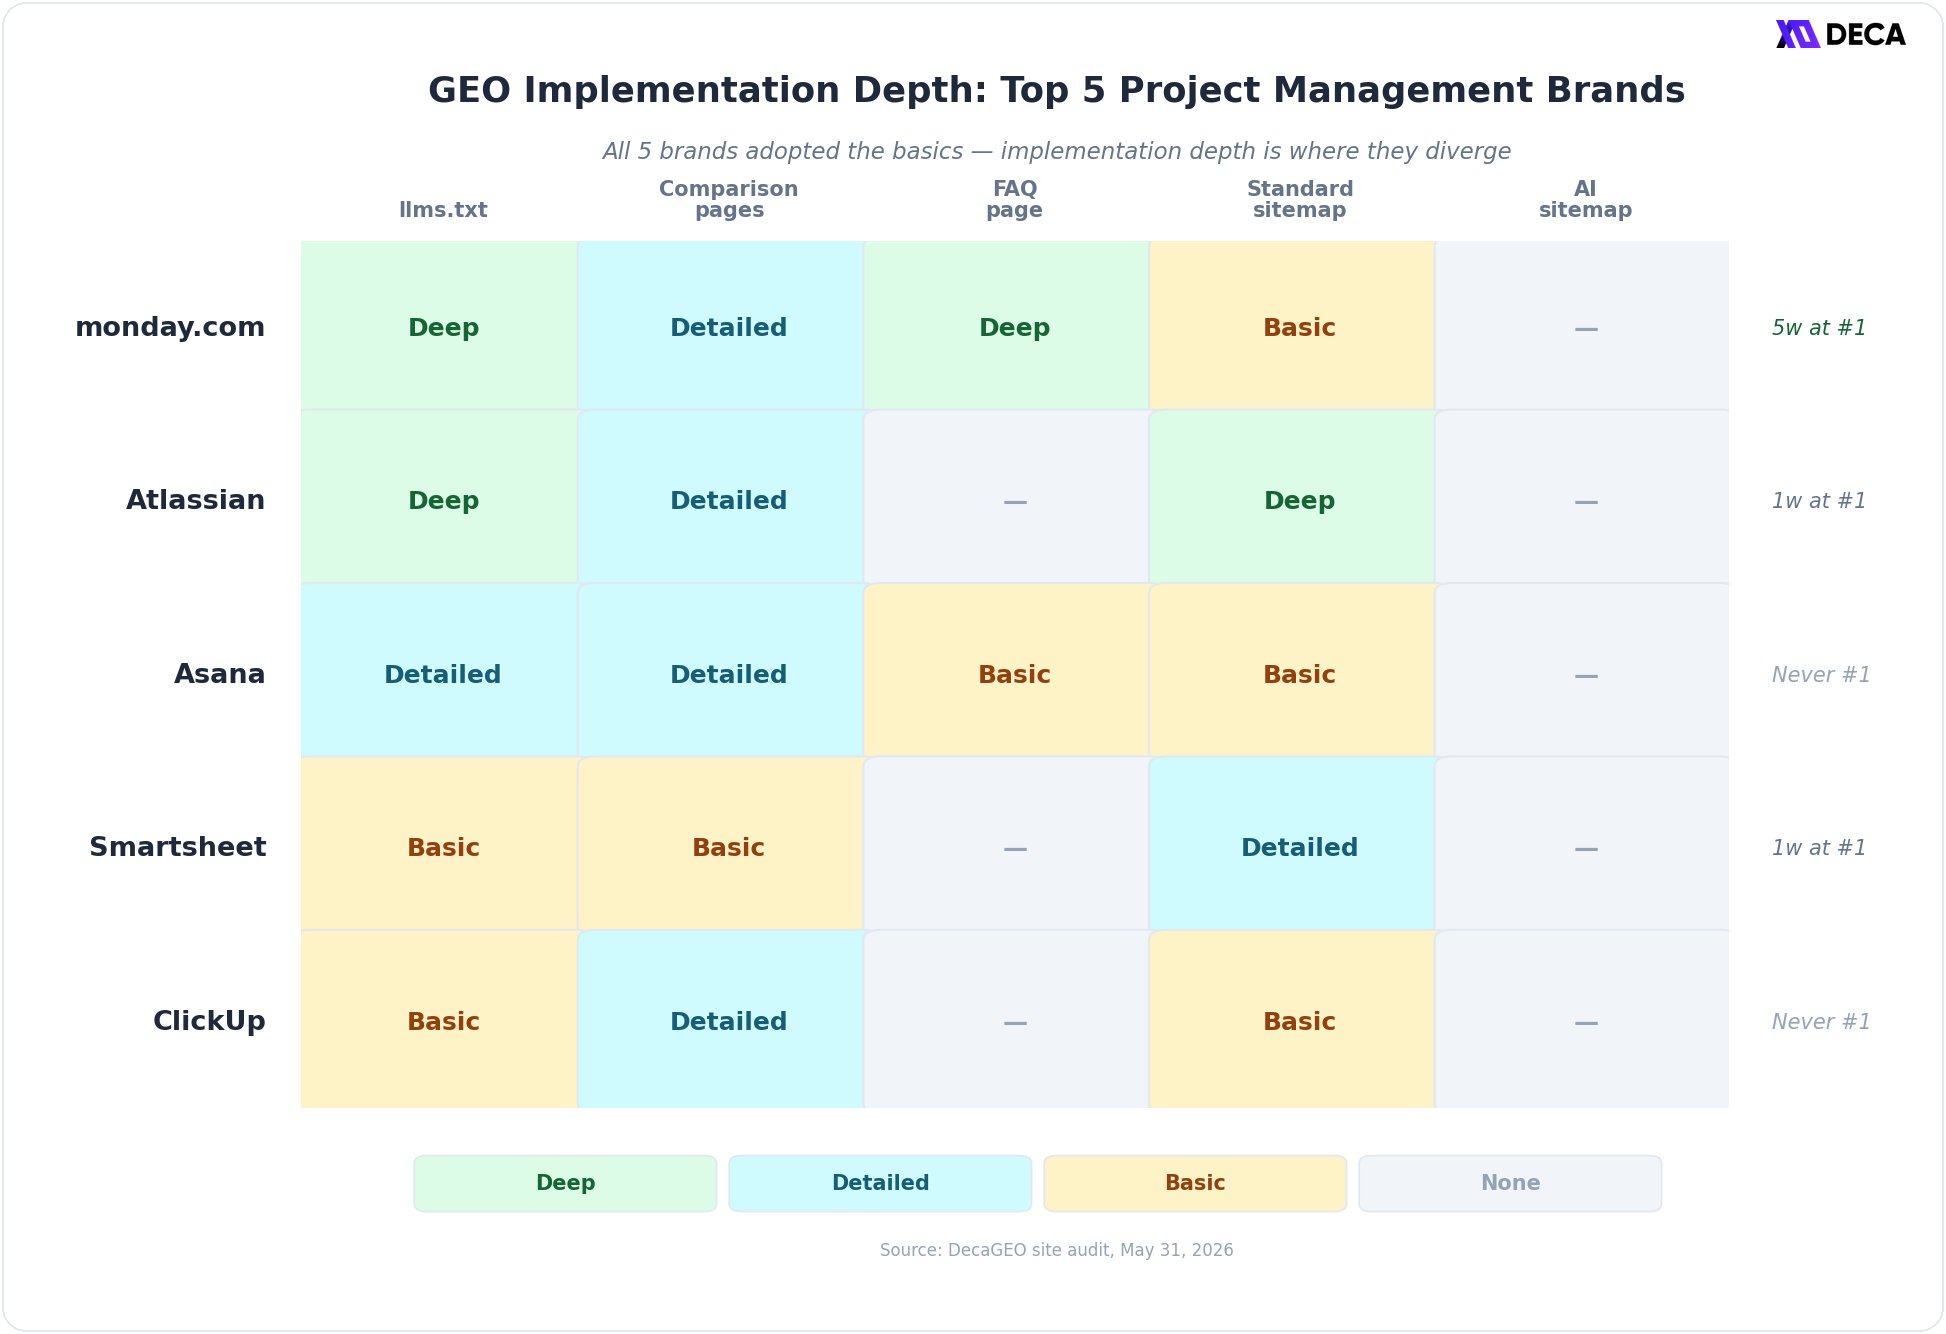Click Asana's Comparison pages Detailed cell
The height and width of the screenshot is (1334, 1946).
pos(722,671)
